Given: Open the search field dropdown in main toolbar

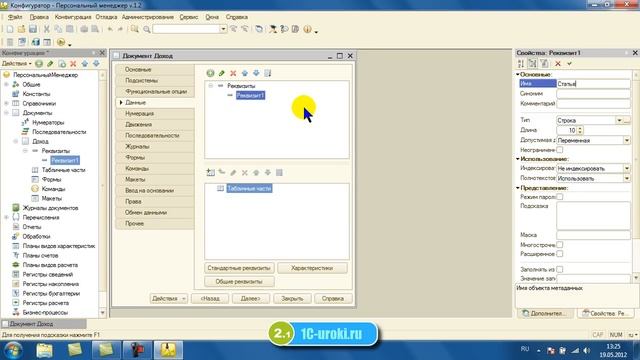Looking at the screenshot, I should point(223,29).
